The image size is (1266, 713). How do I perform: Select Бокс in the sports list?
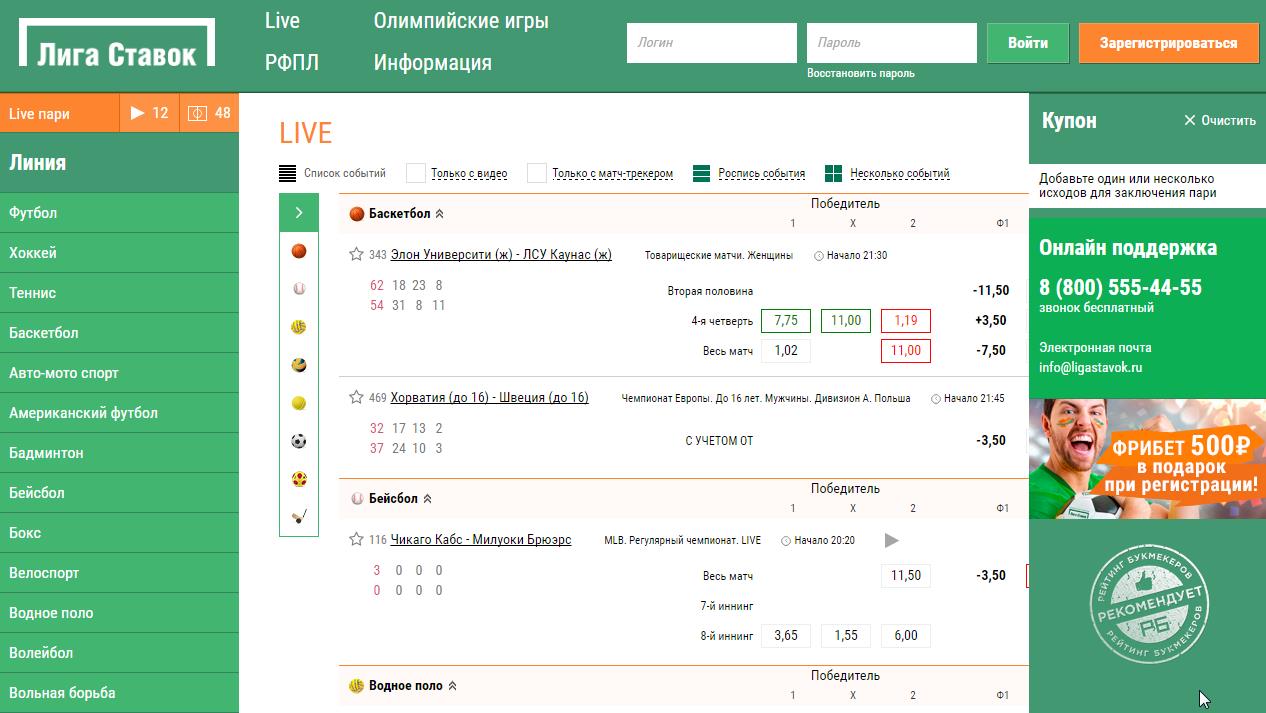point(119,533)
